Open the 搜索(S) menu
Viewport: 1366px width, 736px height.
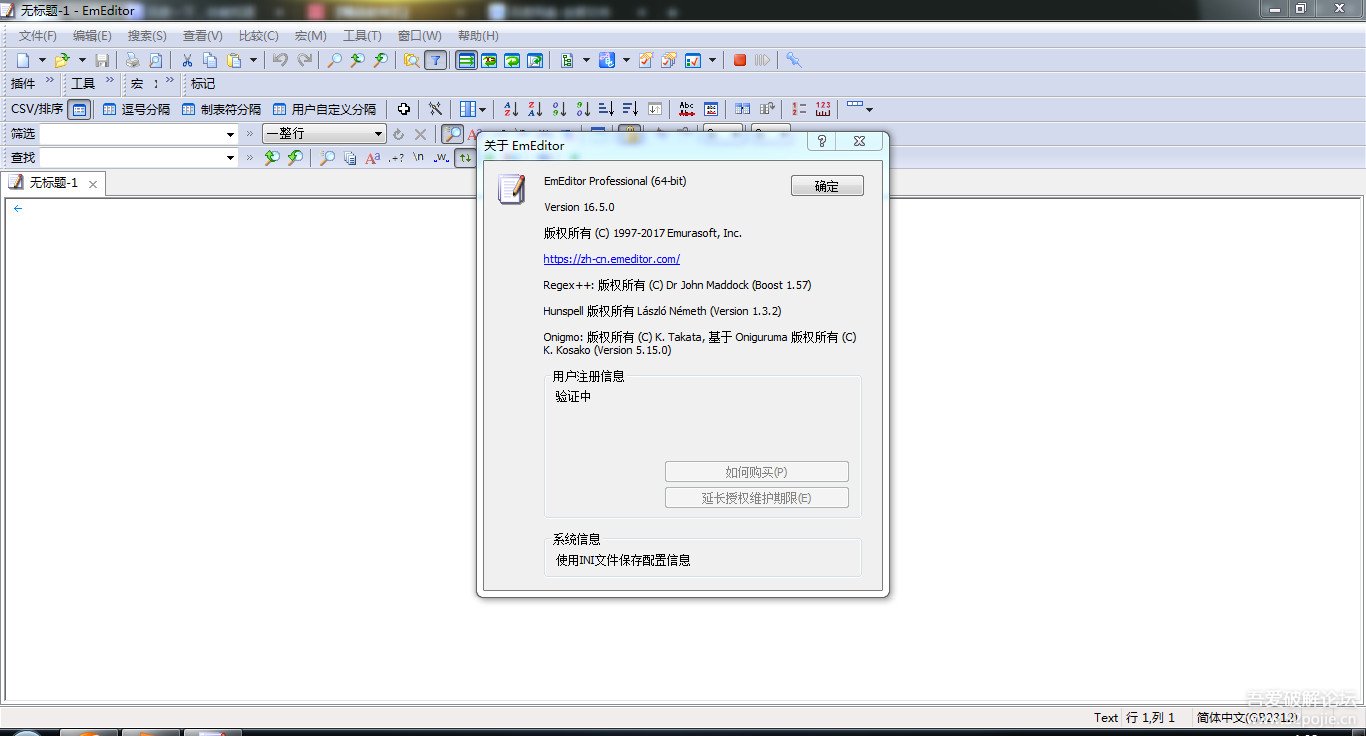click(x=147, y=35)
